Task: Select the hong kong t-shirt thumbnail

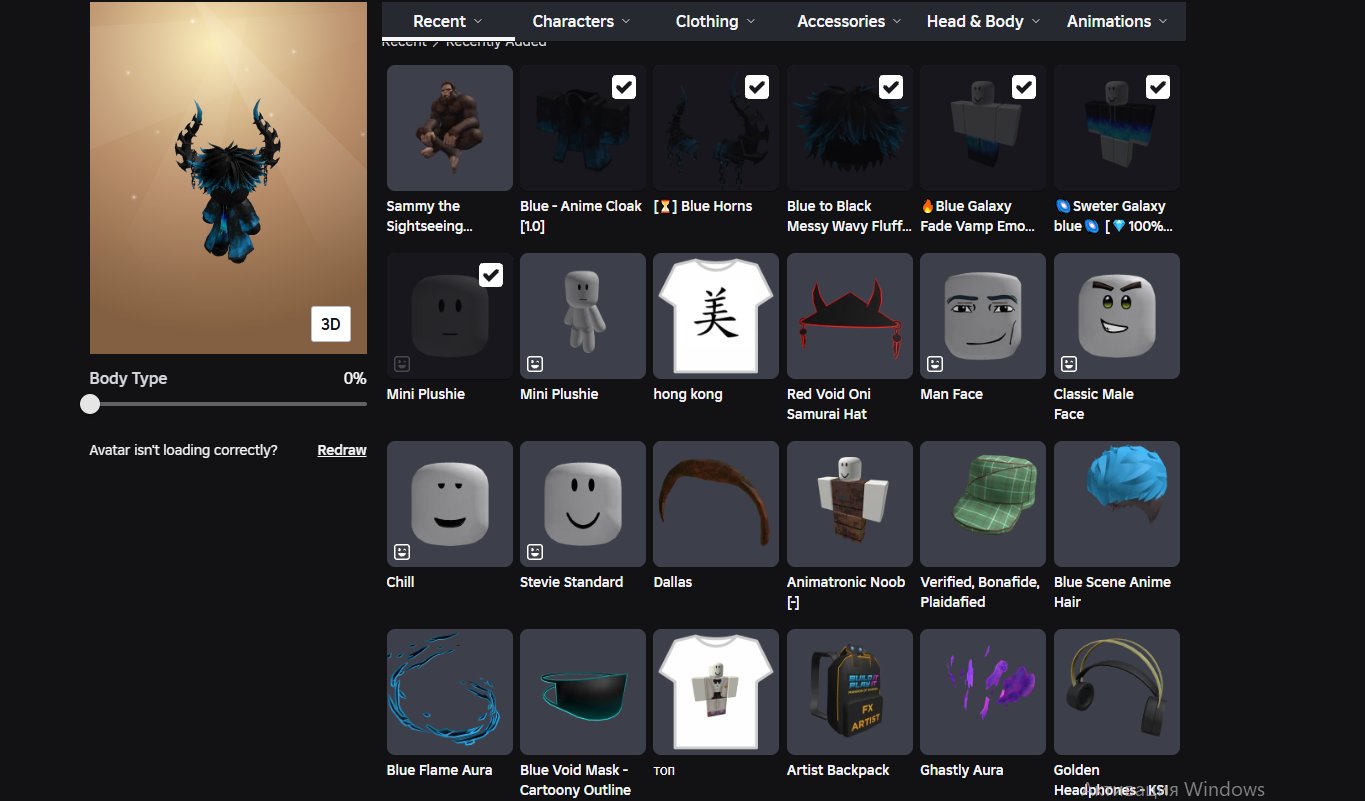Action: coord(715,316)
